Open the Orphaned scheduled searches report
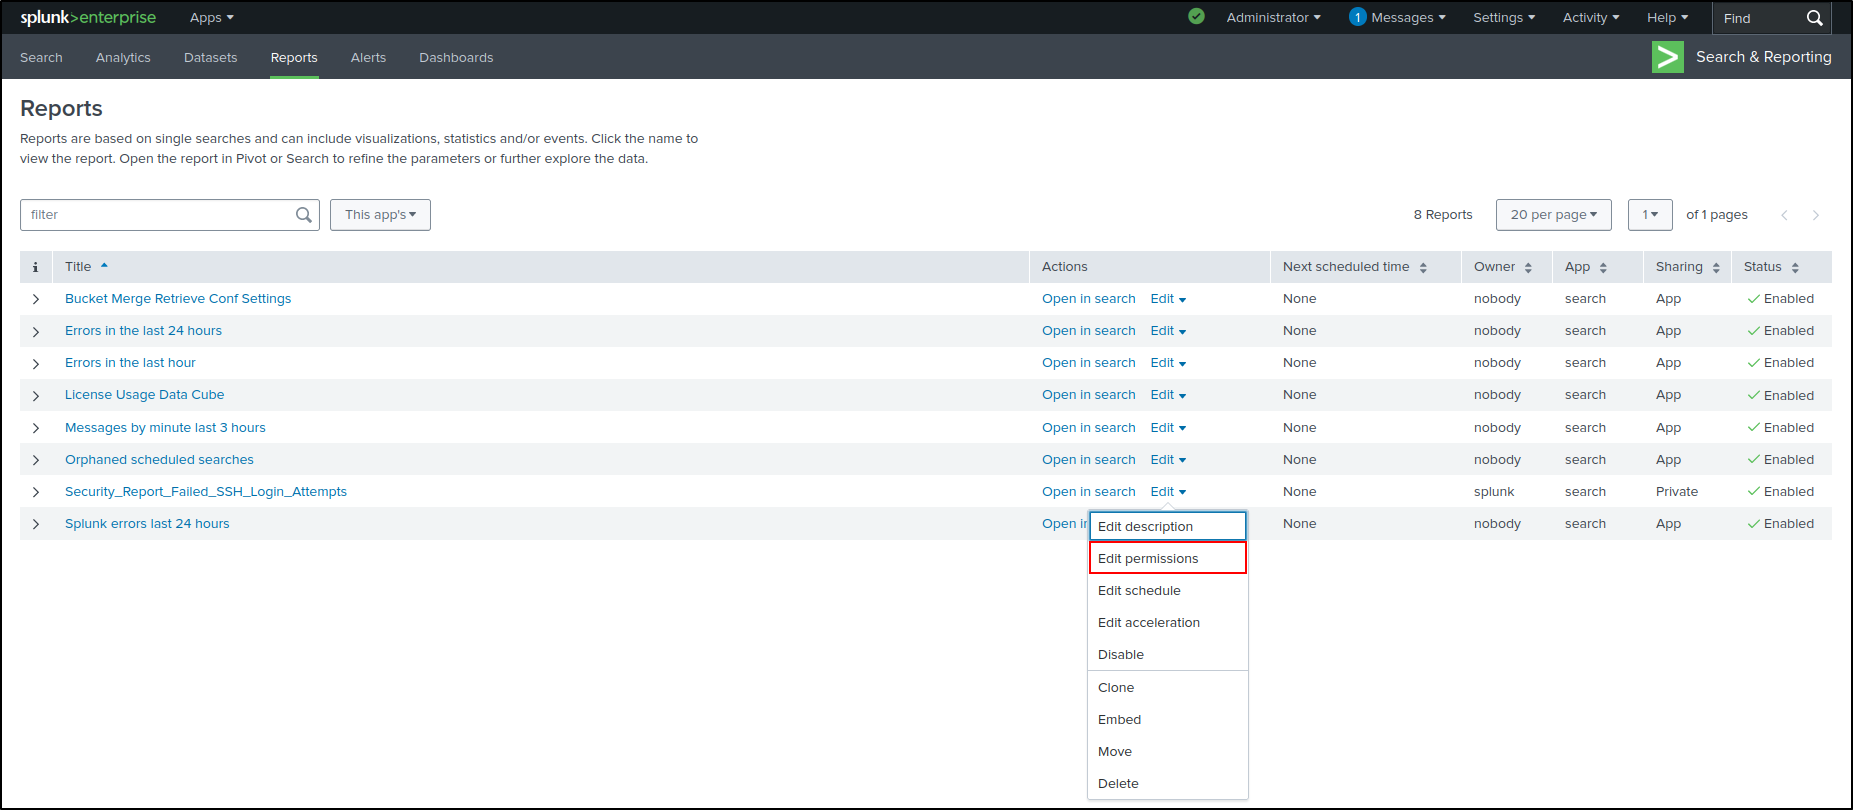 159,460
